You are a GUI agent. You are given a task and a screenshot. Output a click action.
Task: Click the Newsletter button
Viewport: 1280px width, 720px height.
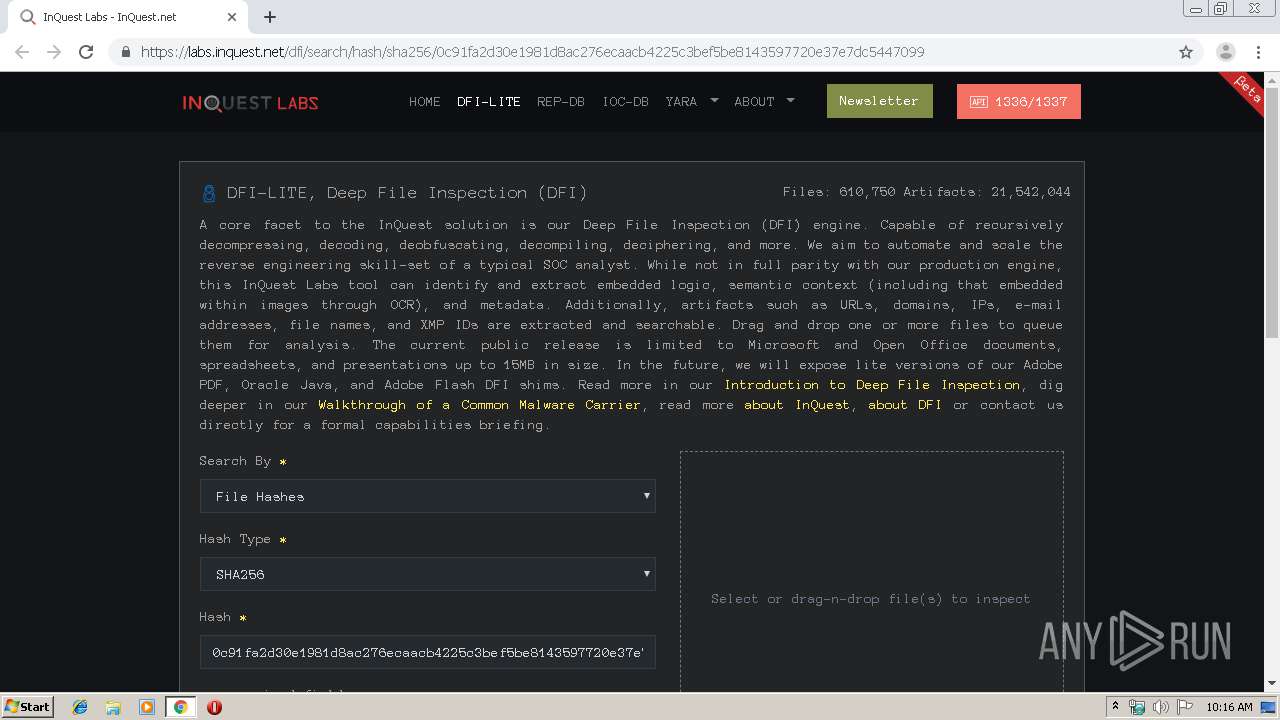pos(879,101)
